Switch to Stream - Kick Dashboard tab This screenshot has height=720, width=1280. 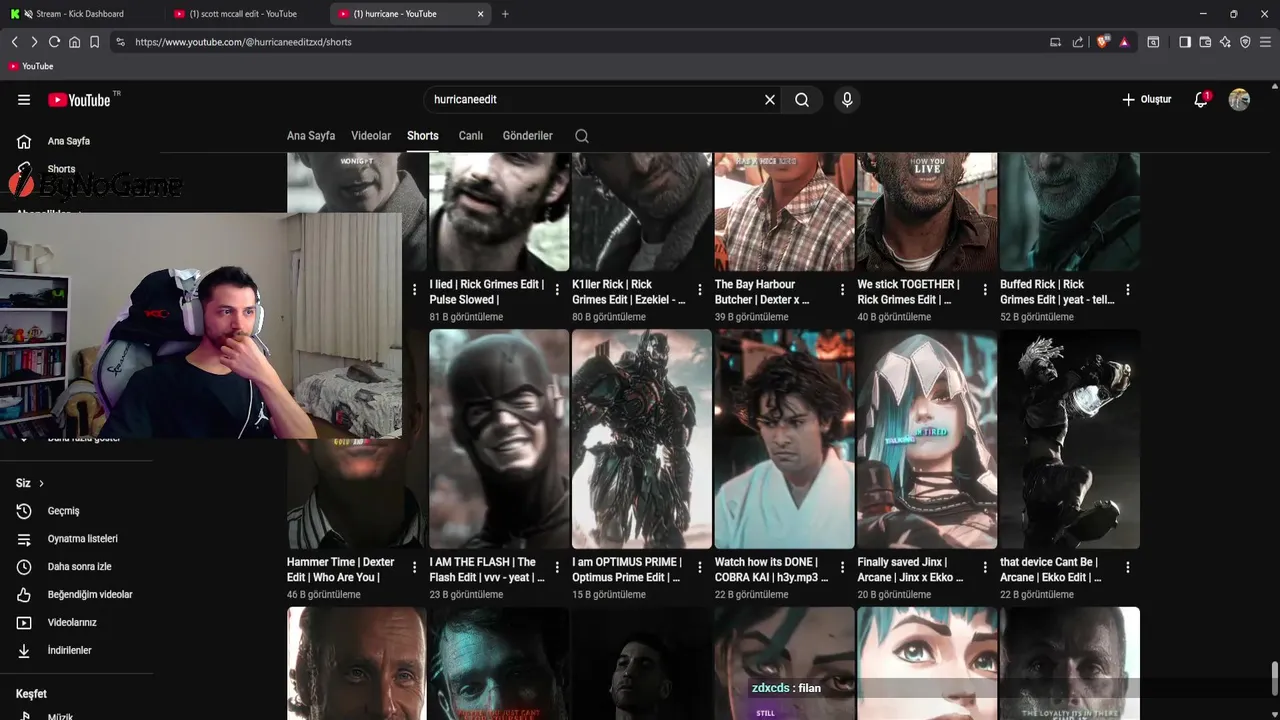(80, 14)
